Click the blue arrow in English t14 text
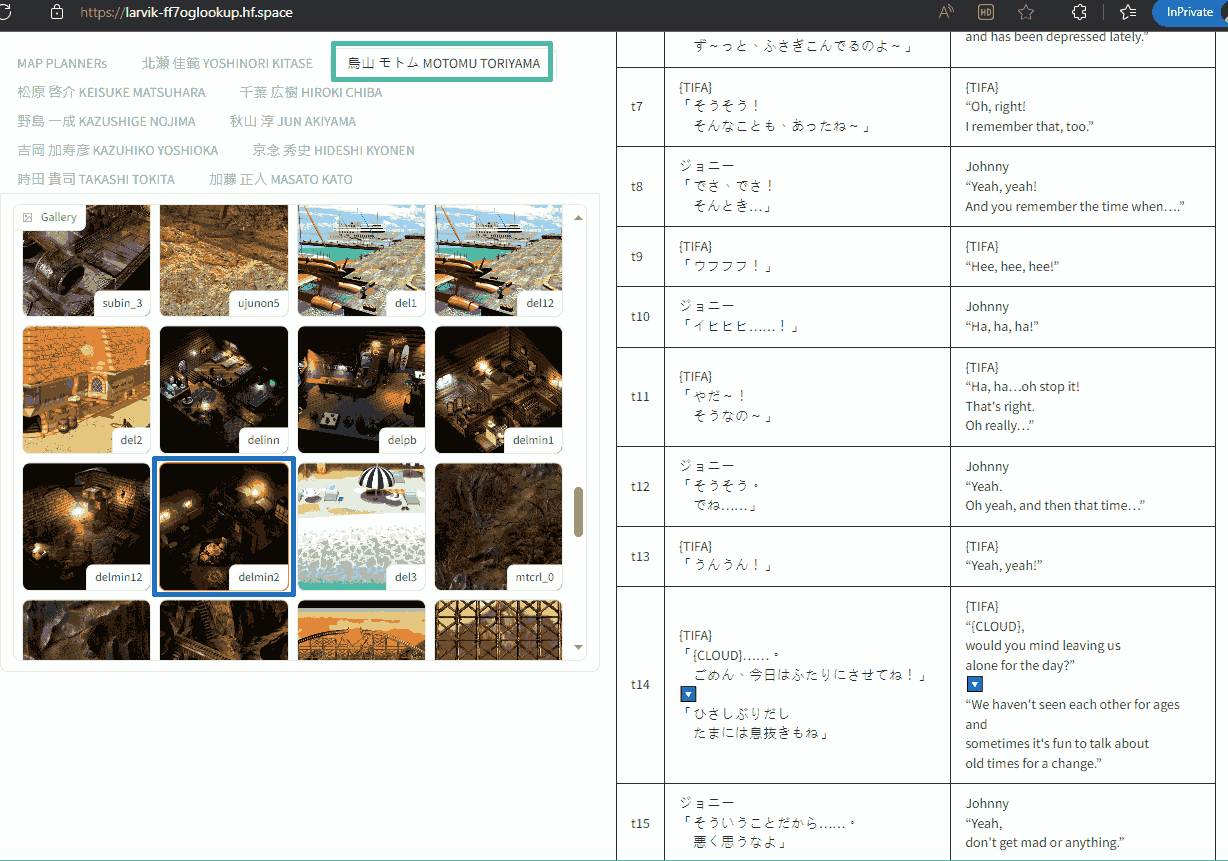This screenshot has width=1228, height=861. [x=974, y=684]
